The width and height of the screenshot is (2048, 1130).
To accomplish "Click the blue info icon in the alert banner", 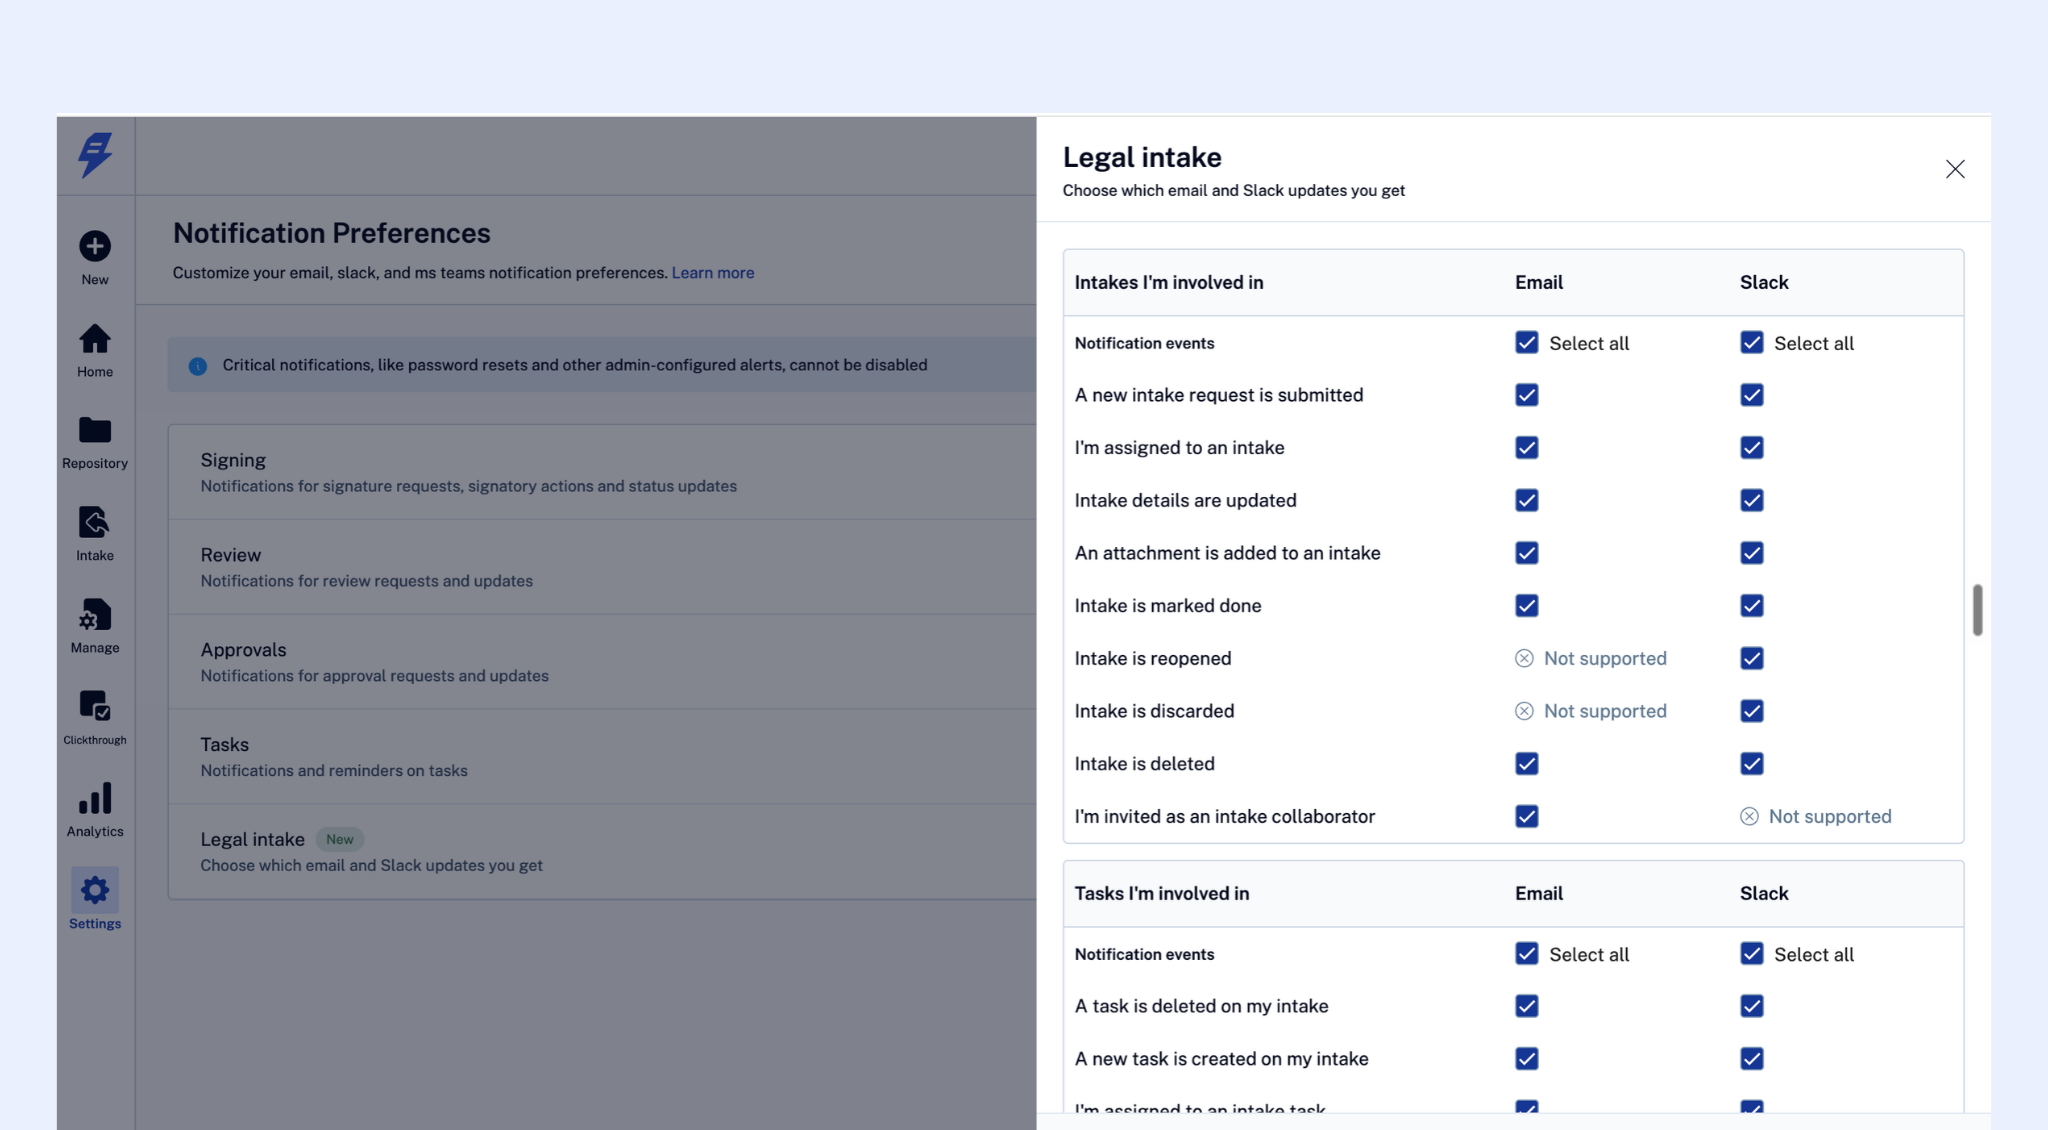I will (x=198, y=366).
